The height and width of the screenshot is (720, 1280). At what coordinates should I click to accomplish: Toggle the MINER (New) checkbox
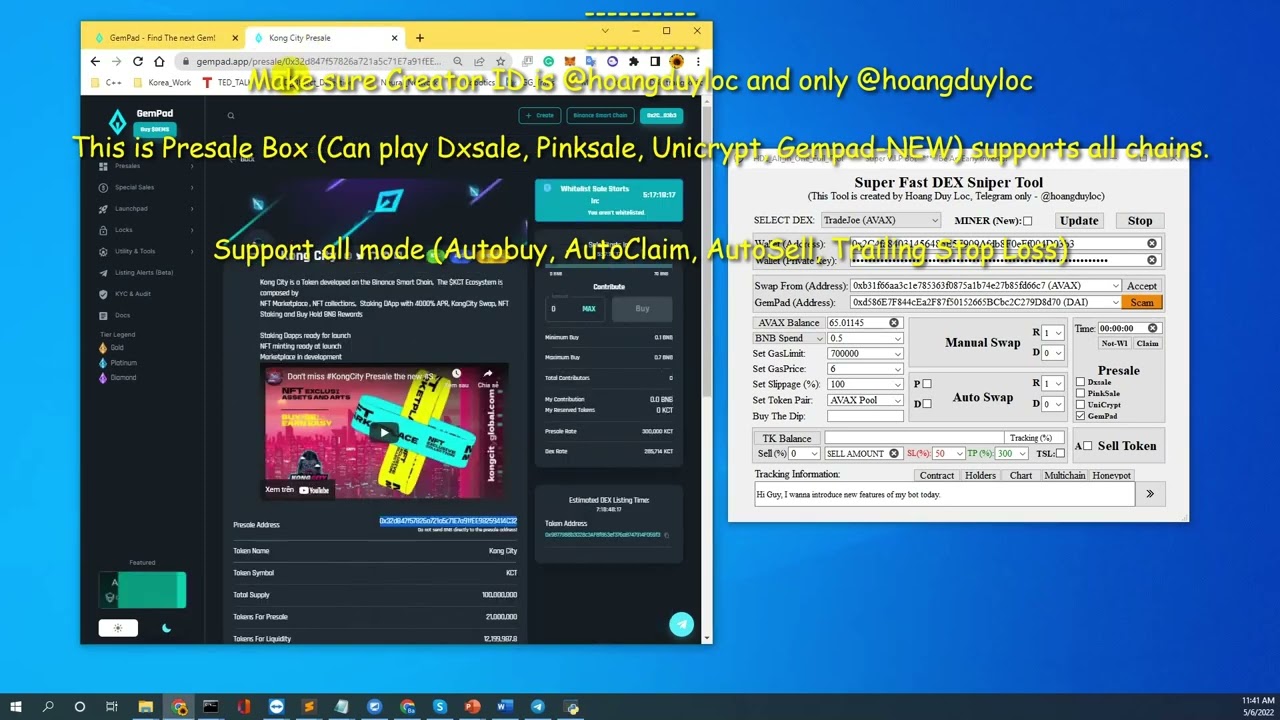(1027, 221)
